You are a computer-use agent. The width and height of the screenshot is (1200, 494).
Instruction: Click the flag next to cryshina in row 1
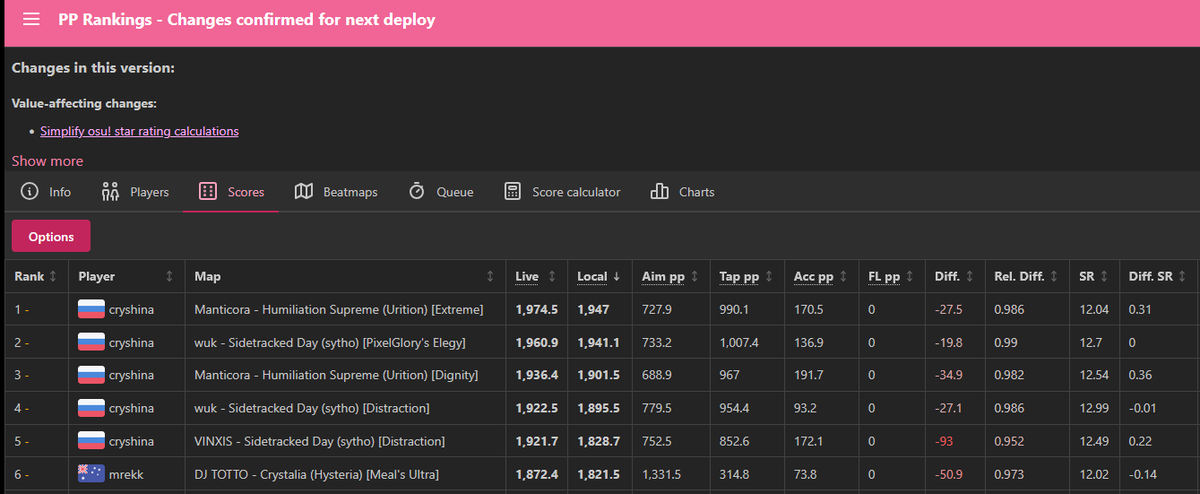pyautogui.click(x=91, y=309)
